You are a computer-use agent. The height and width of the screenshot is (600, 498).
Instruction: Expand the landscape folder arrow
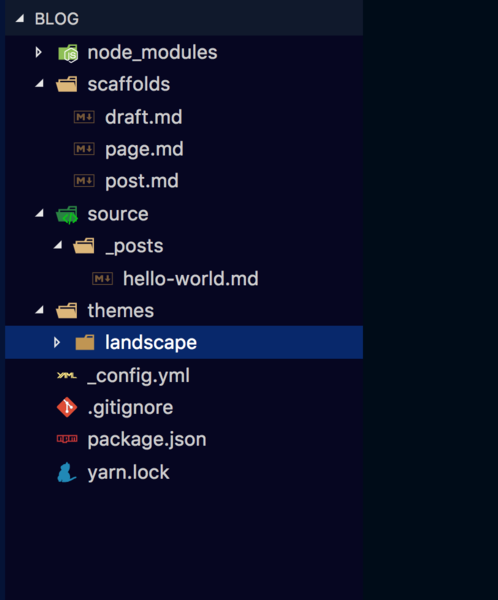(x=57, y=342)
